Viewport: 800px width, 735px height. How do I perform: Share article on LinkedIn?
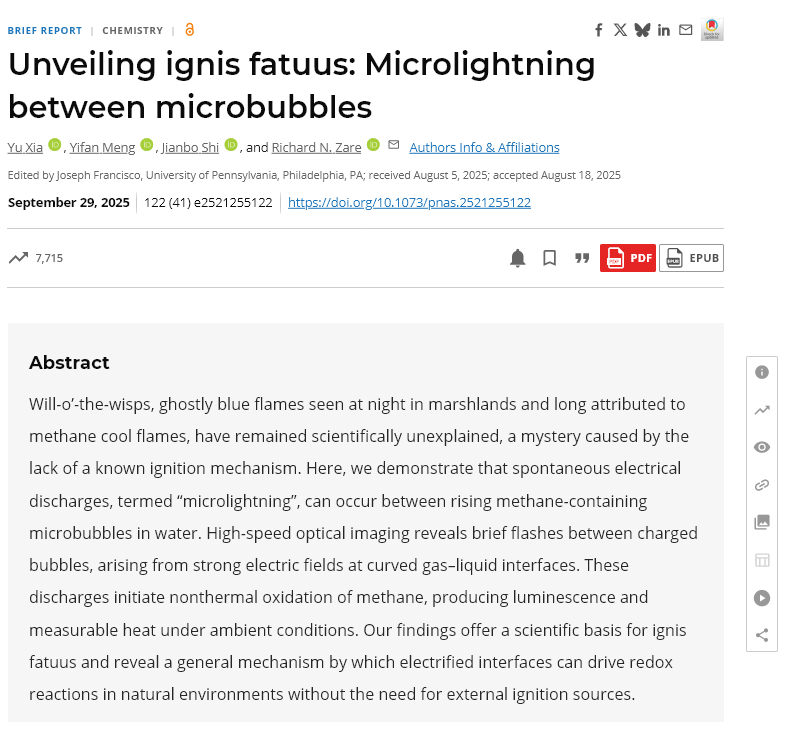click(664, 30)
